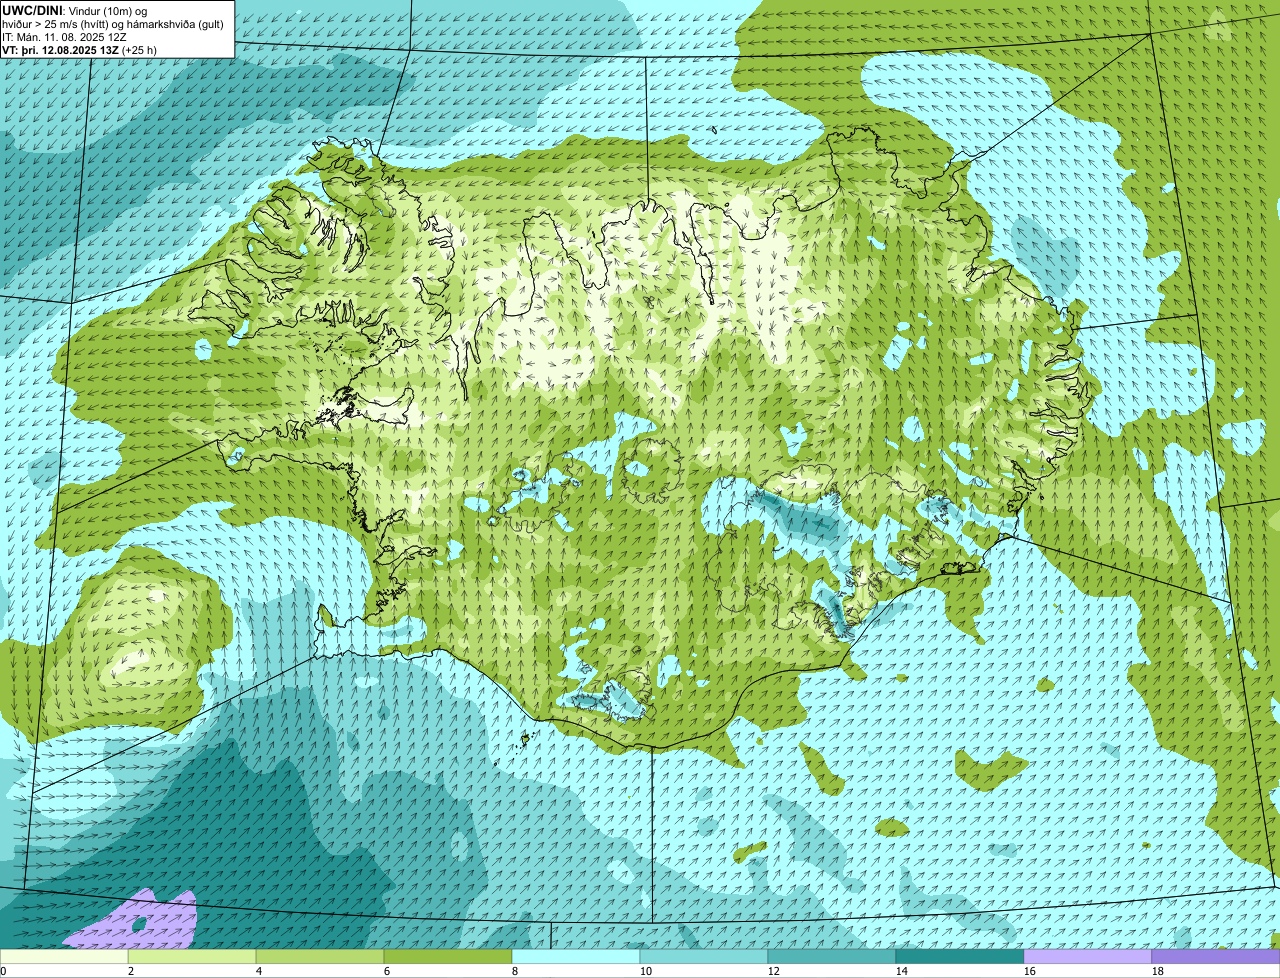
Task: Click the legend scale label "8"
Action: [x=515, y=971]
